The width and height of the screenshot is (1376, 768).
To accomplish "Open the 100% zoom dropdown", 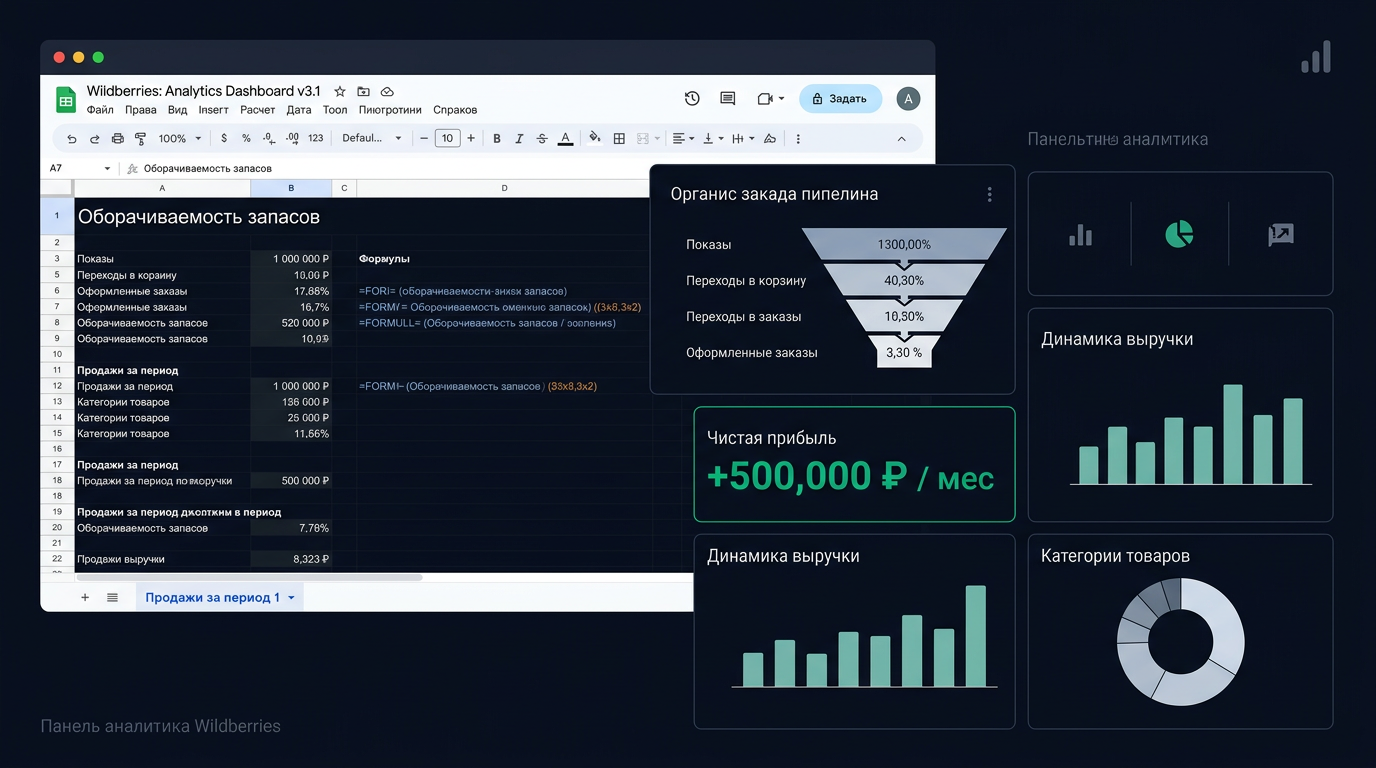I will pyautogui.click(x=180, y=139).
